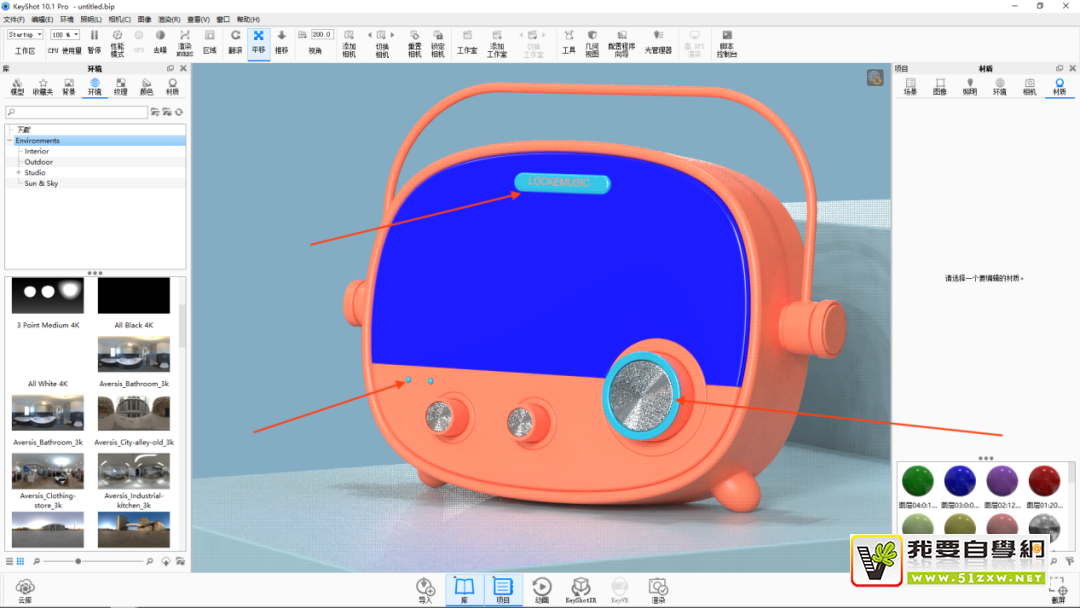Toggle Pause (暂停) real-time rendering

coord(94,40)
